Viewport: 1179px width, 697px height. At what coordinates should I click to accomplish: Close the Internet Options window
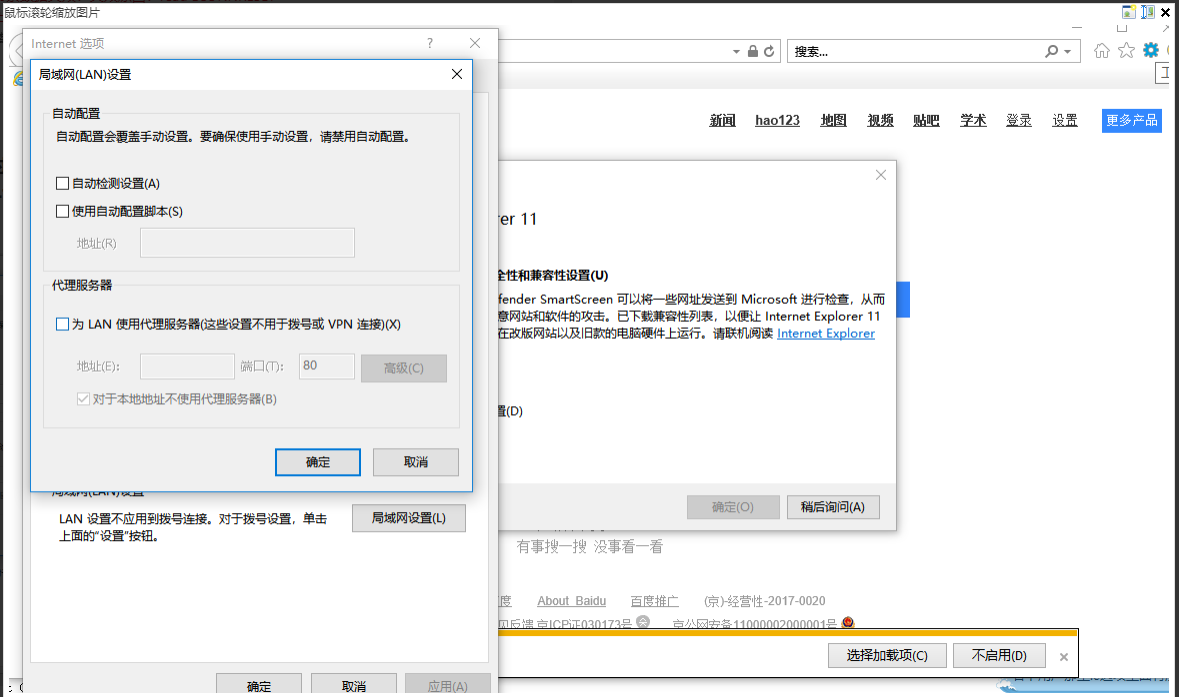tap(475, 44)
